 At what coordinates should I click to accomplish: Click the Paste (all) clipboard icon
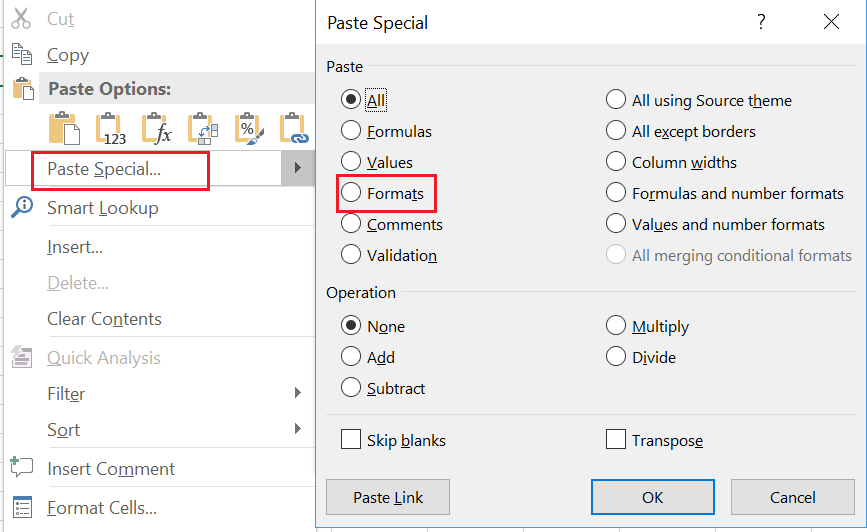64,128
